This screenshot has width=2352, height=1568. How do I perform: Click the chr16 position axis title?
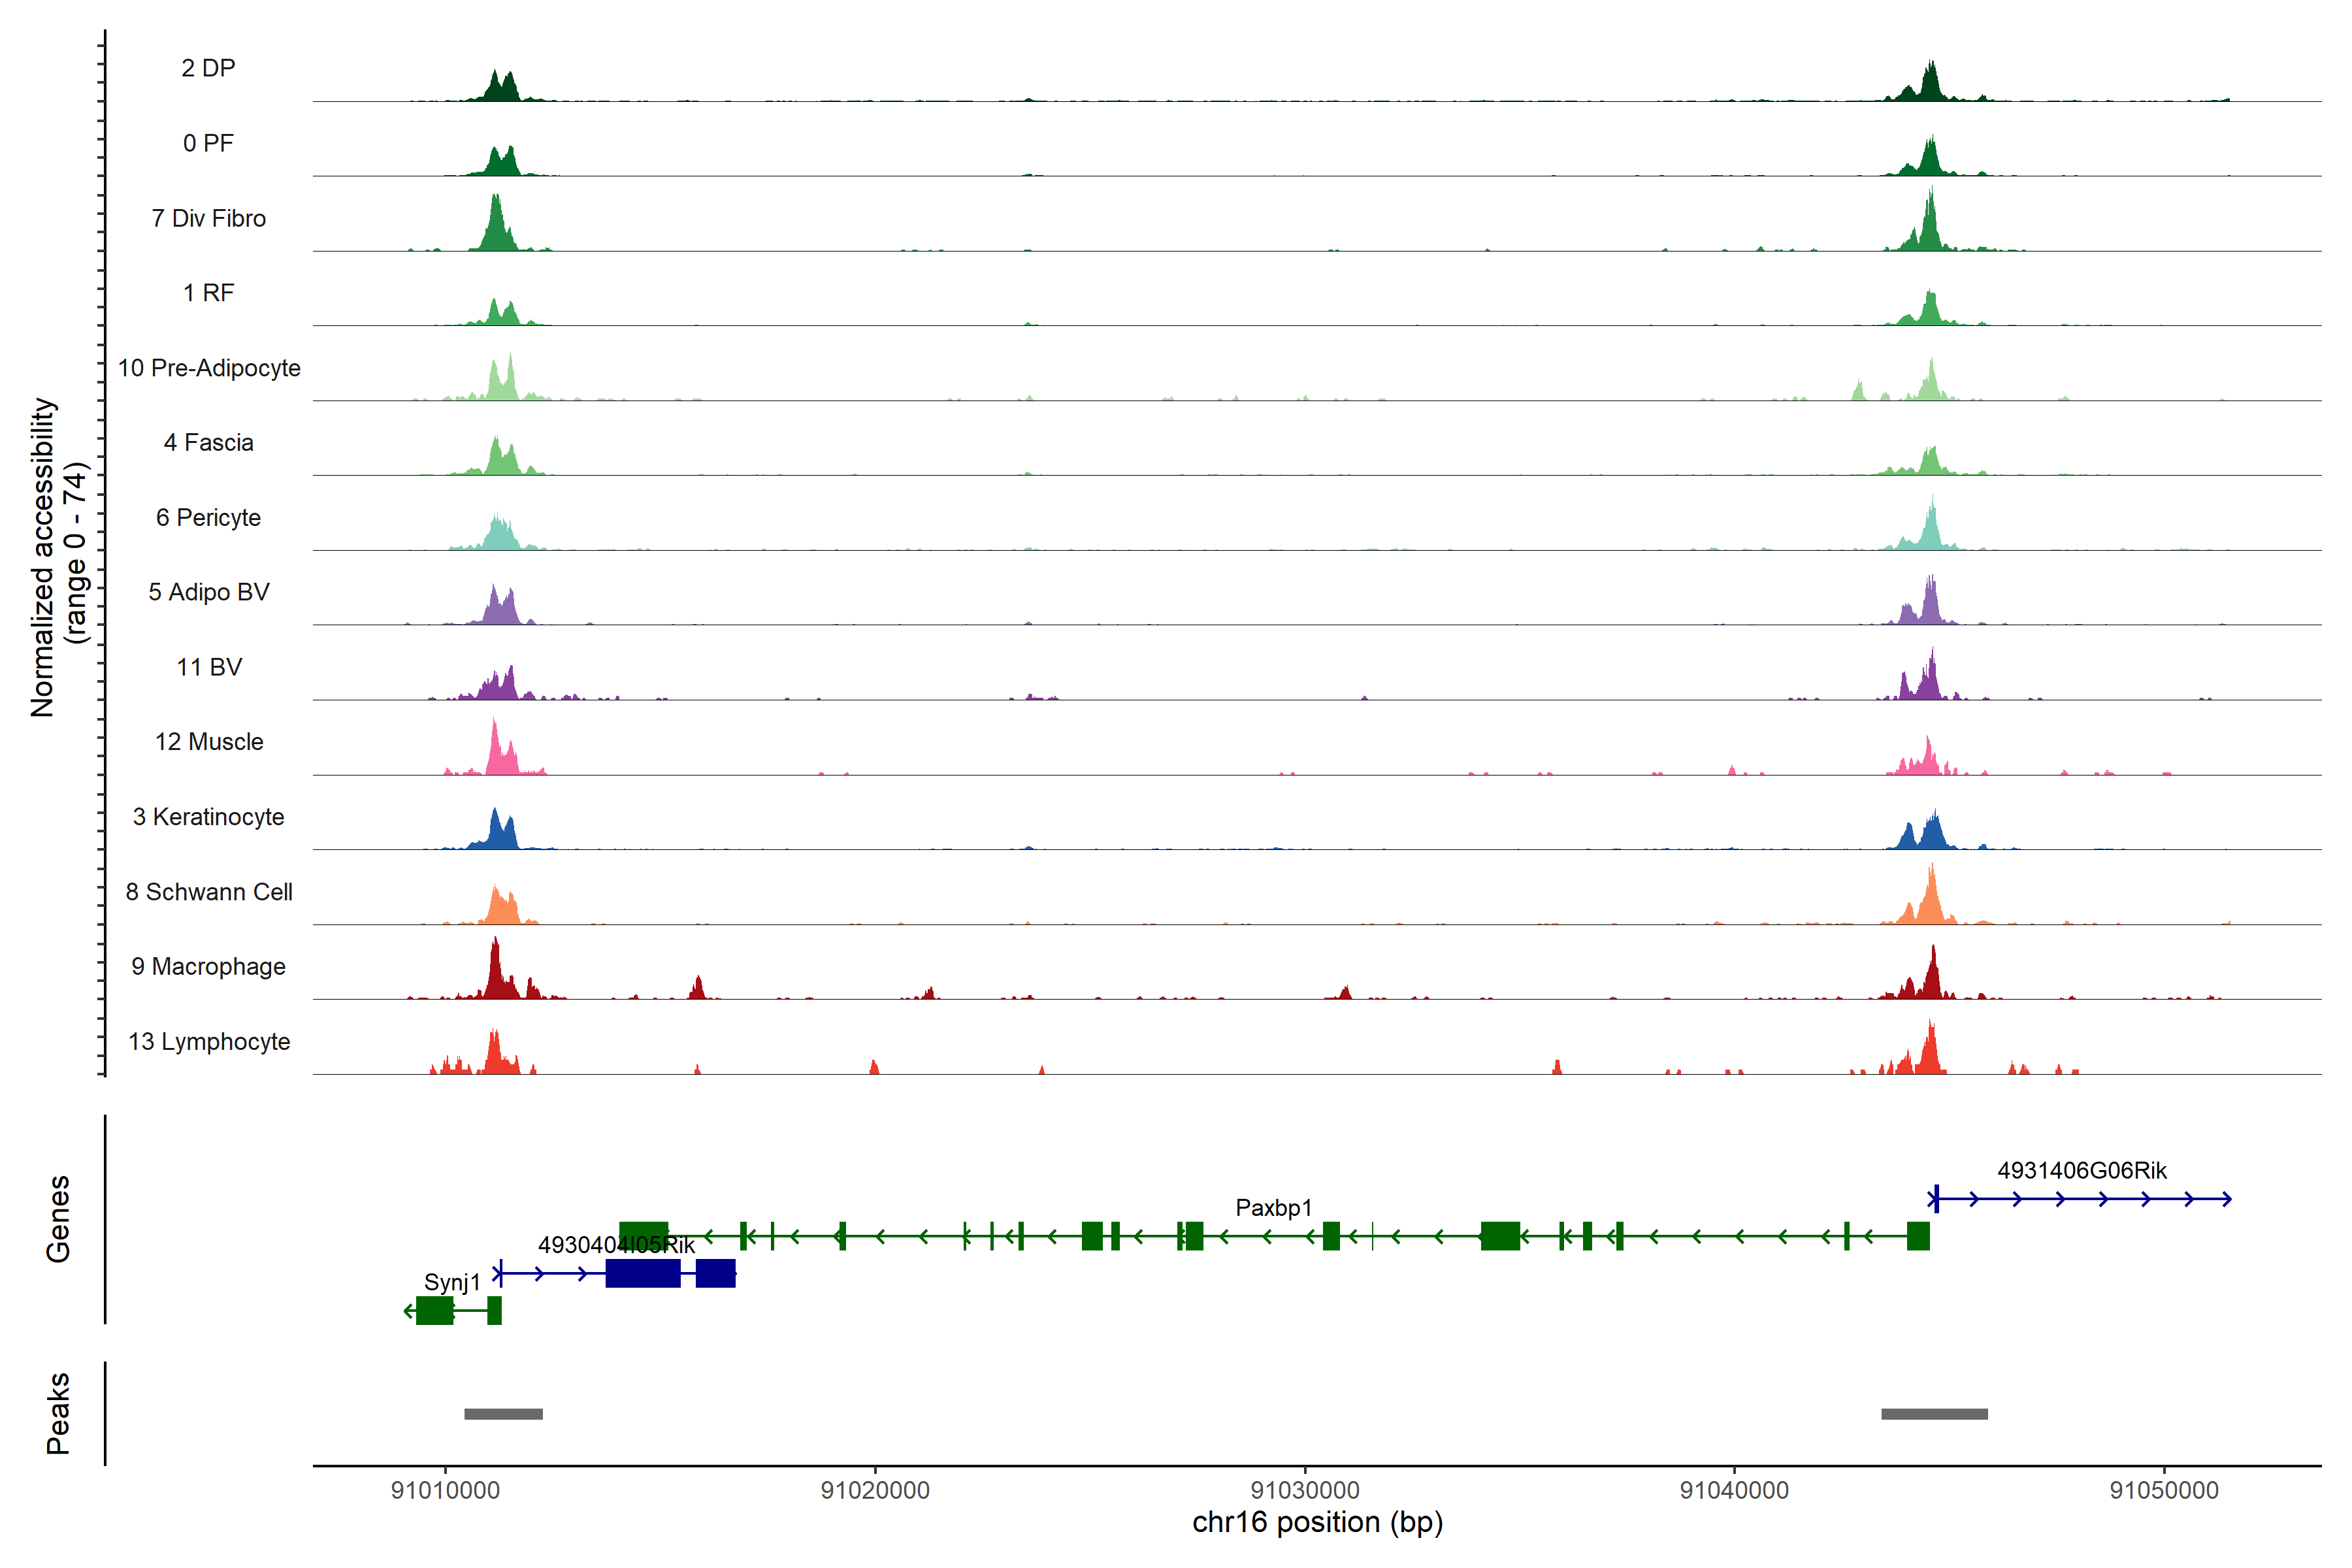[x=1317, y=1522]
